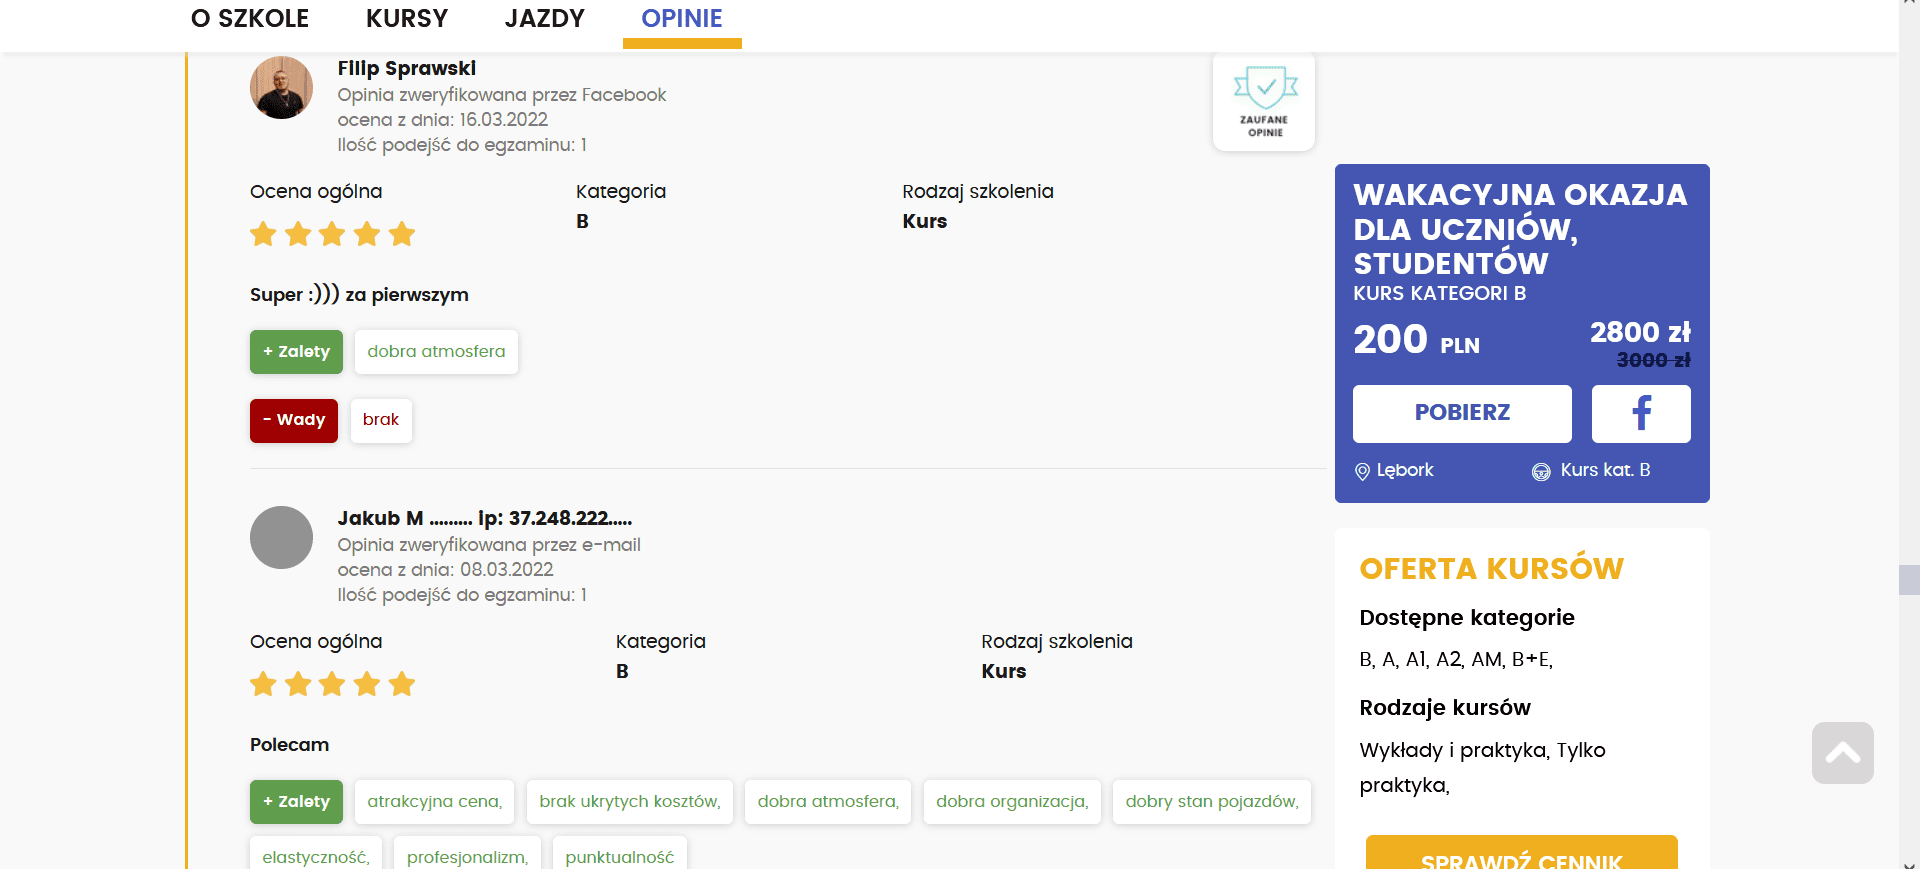Select the OPINIE tab
Image resolution: width=1920 pixels, height=869 pixels.
[681, 19]
